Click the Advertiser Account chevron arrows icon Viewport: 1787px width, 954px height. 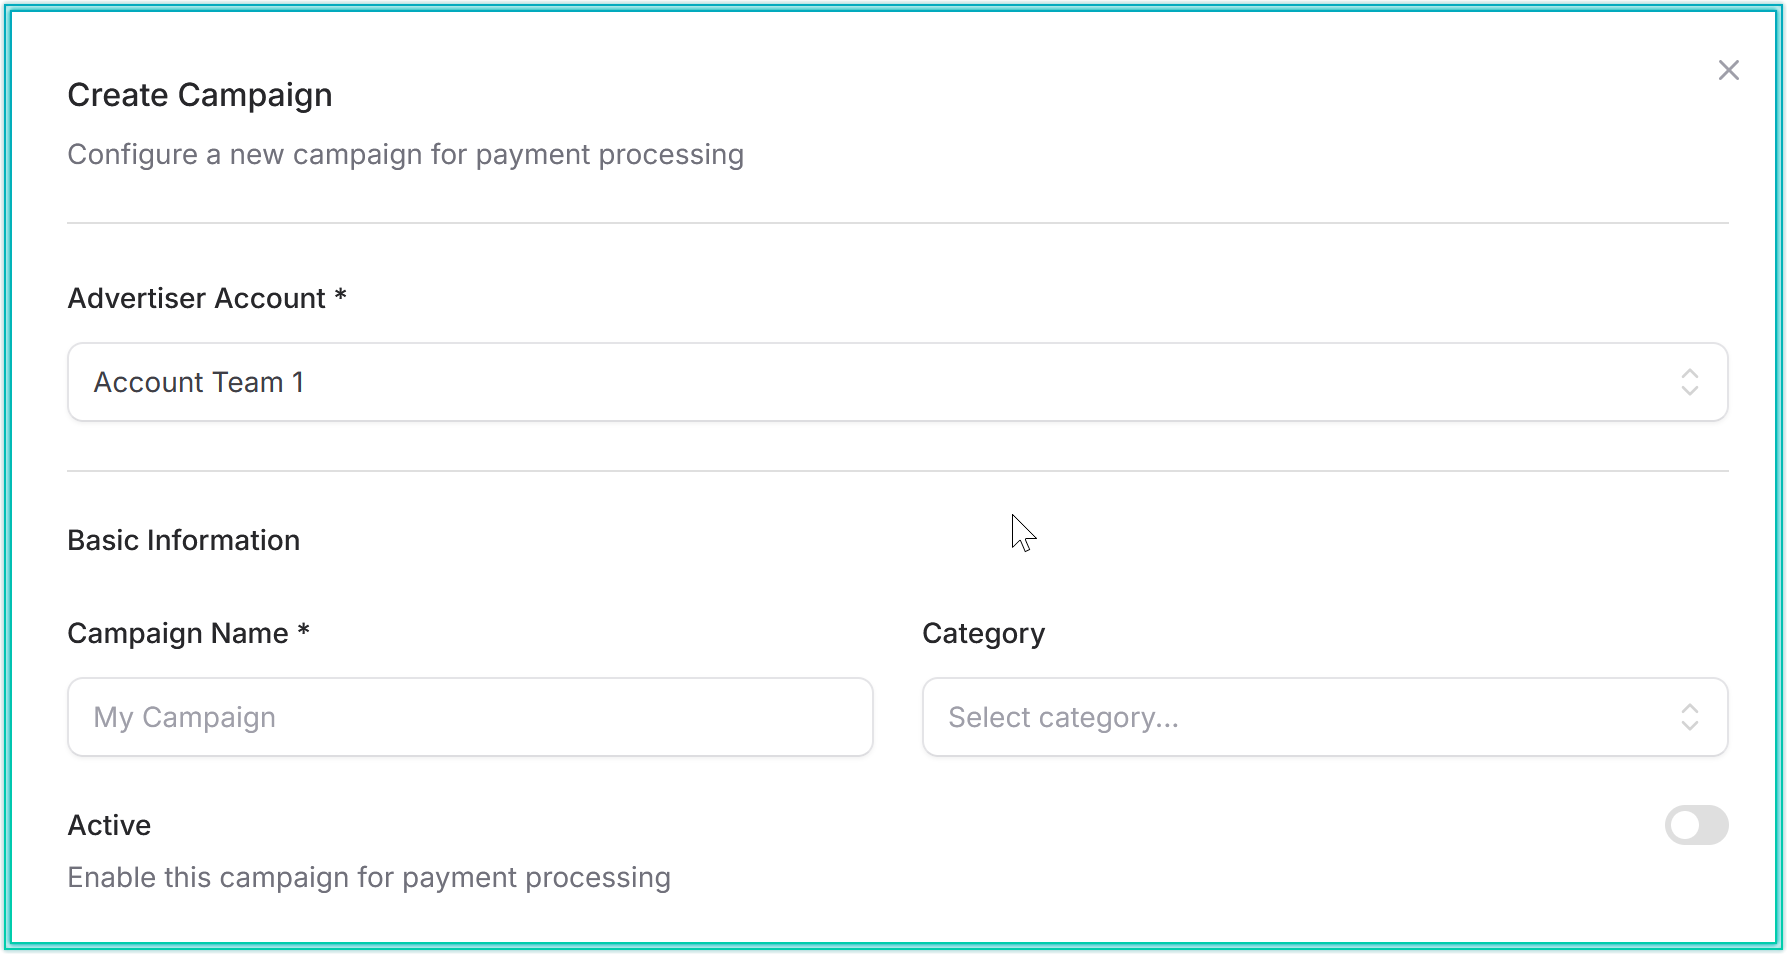coord(1689,382)
